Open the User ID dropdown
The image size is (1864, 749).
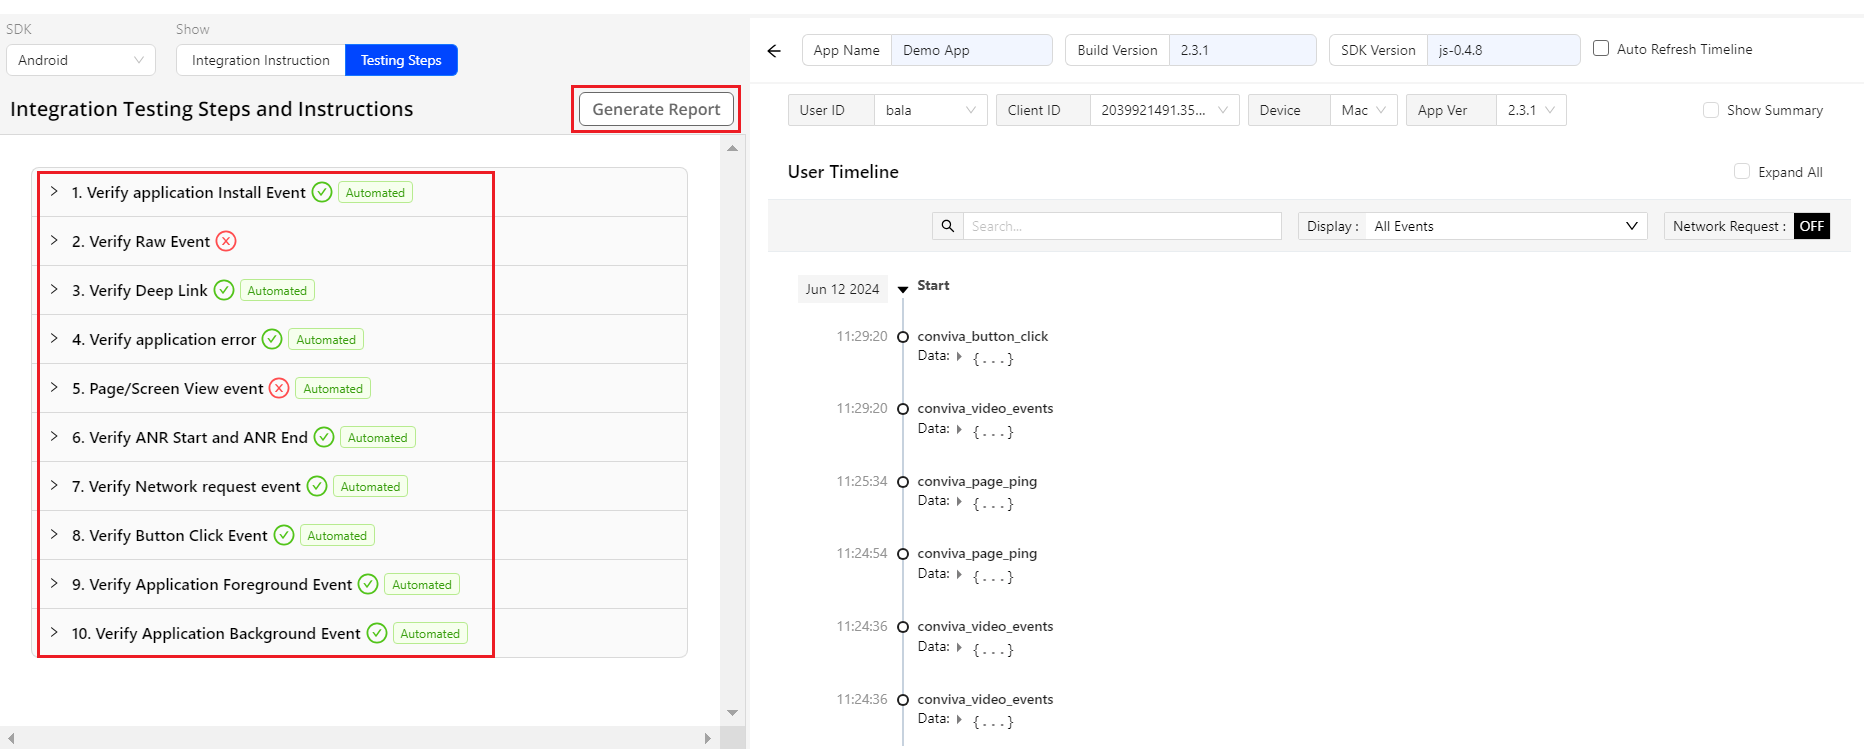click(931, 110)
